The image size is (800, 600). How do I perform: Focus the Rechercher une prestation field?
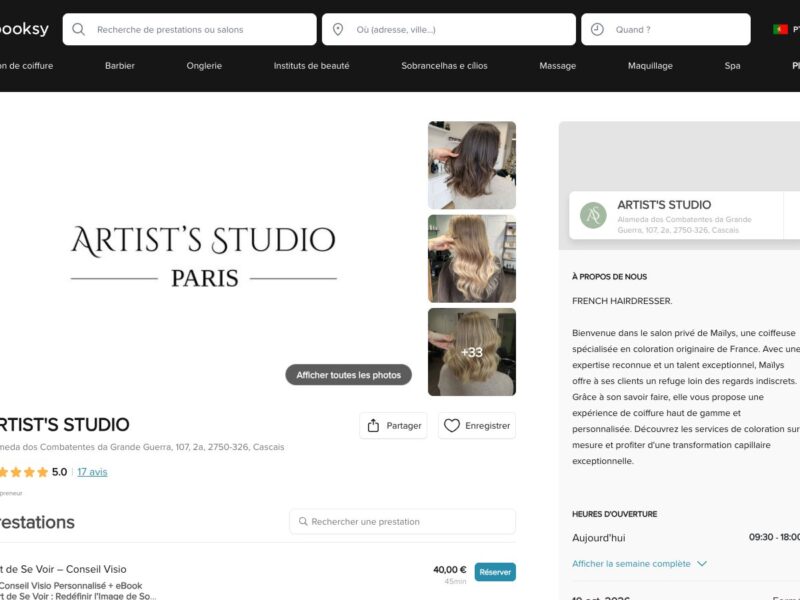[x=403, y=521]
